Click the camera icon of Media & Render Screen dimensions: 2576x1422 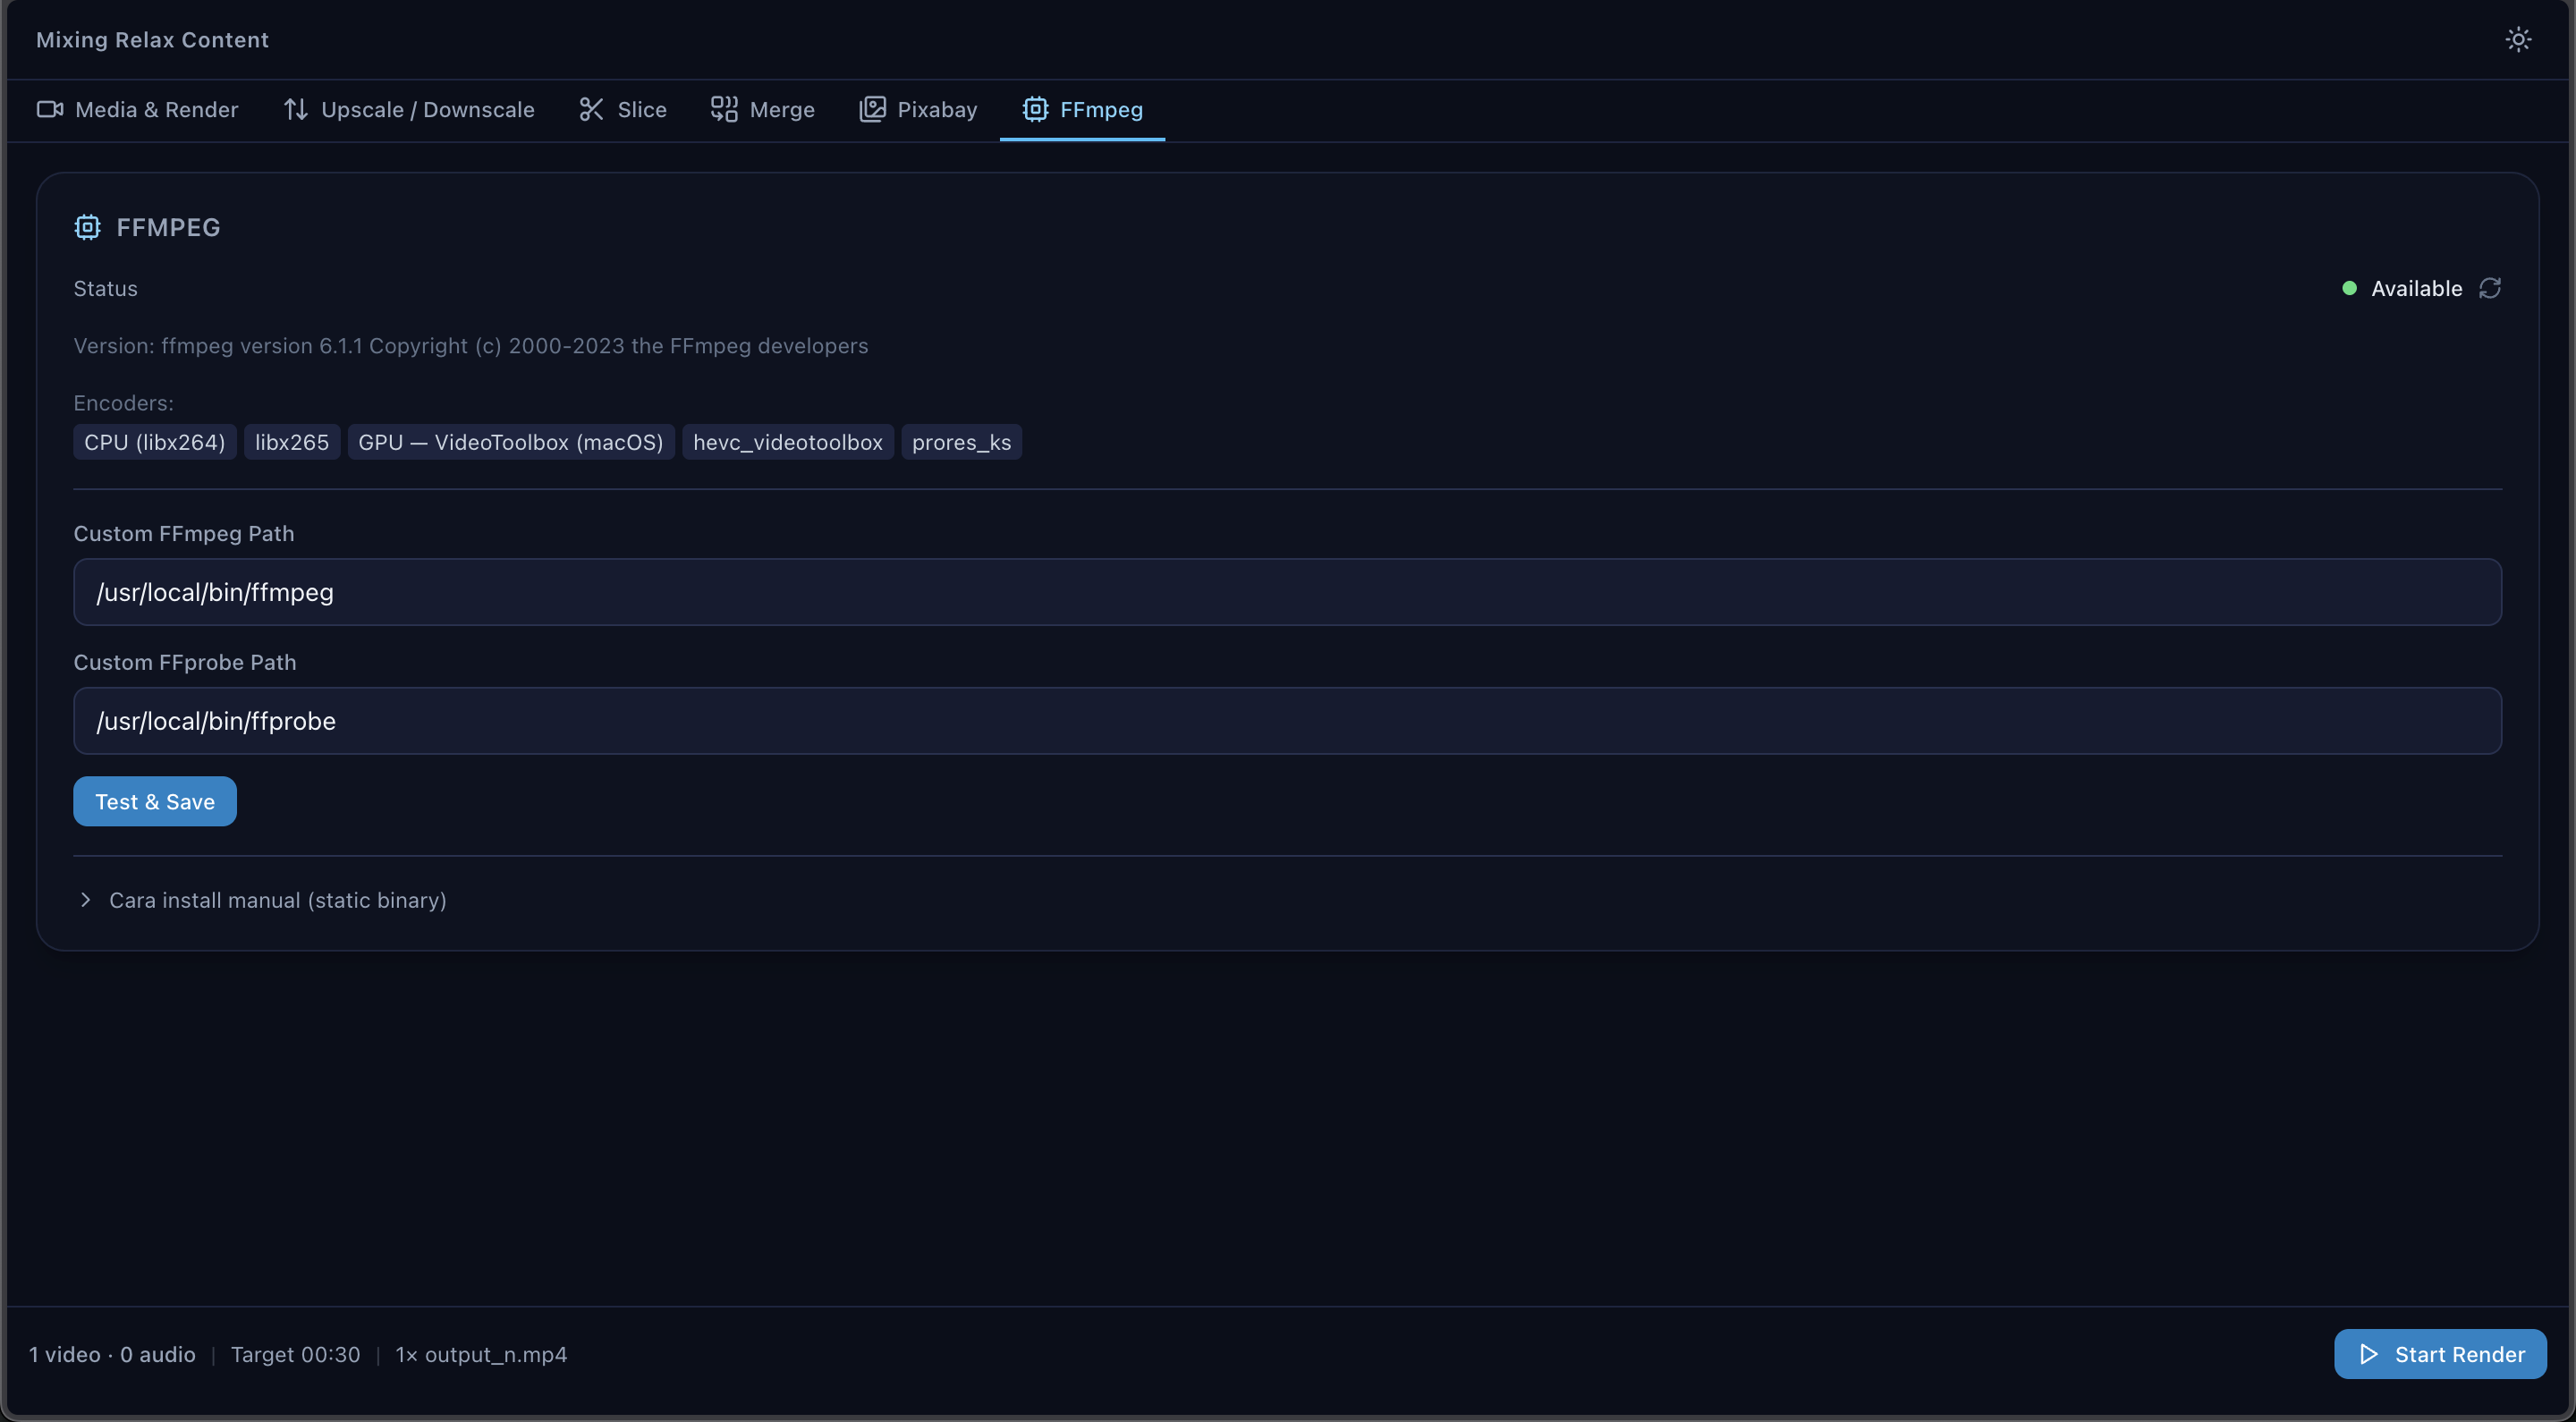pyautogui.click(x=50, y=109)
